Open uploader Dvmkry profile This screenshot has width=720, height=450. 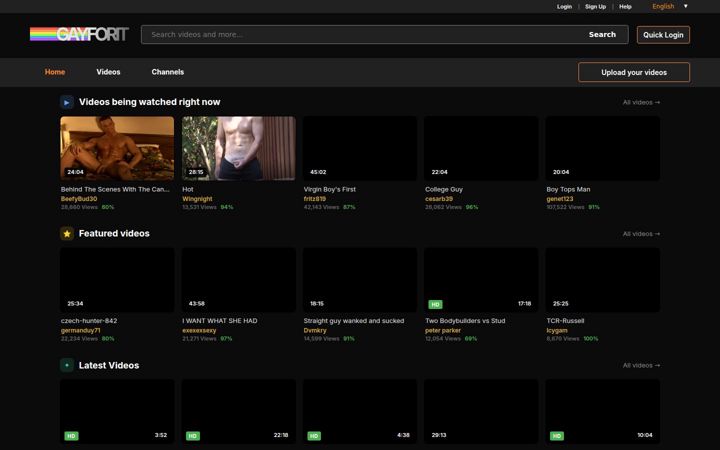[315, 331]
